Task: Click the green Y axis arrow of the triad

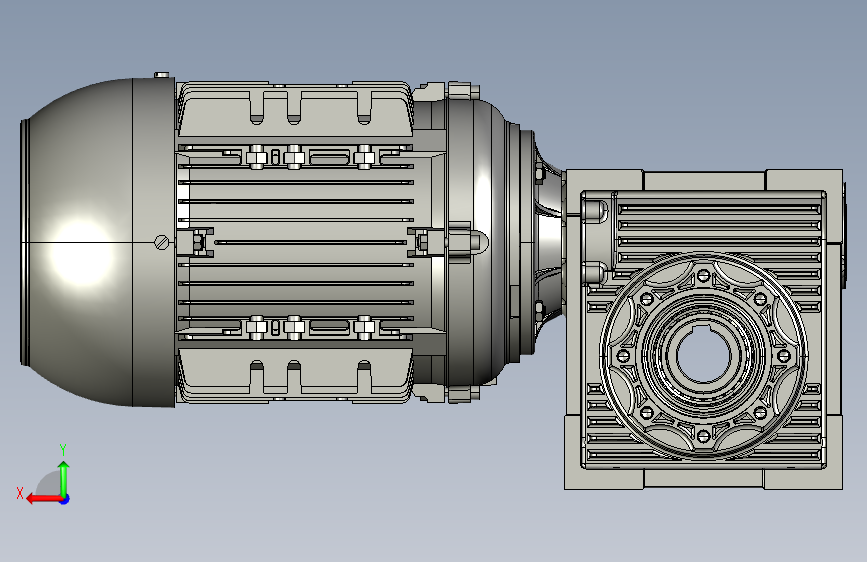Action: click(64, 478)
